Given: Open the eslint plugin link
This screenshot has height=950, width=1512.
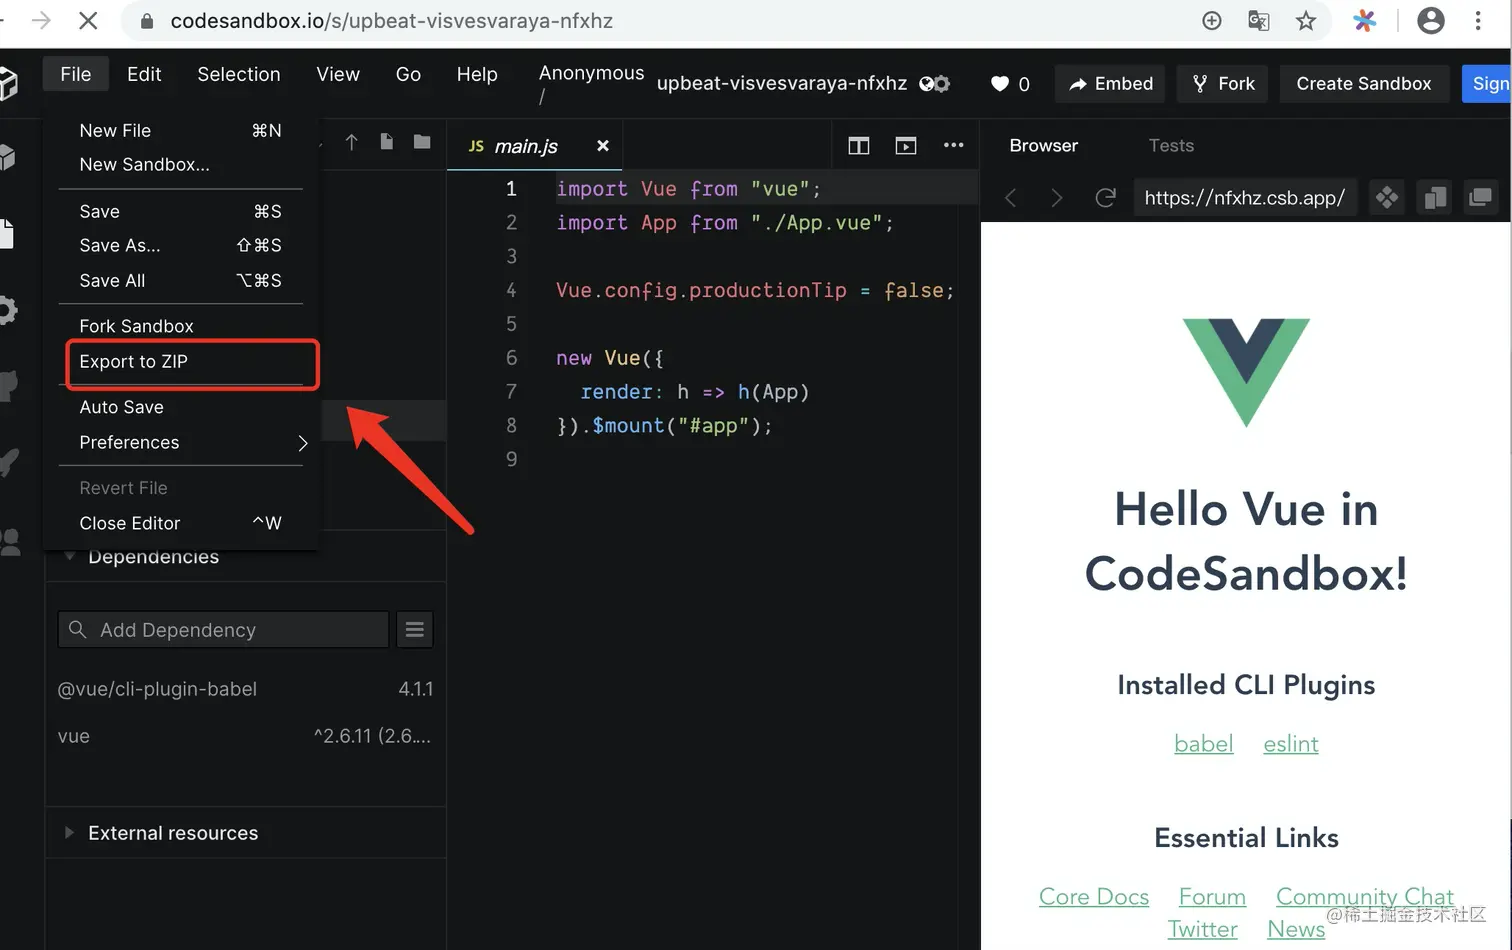Looking at the screenshot, I should tap(1291, 744).
